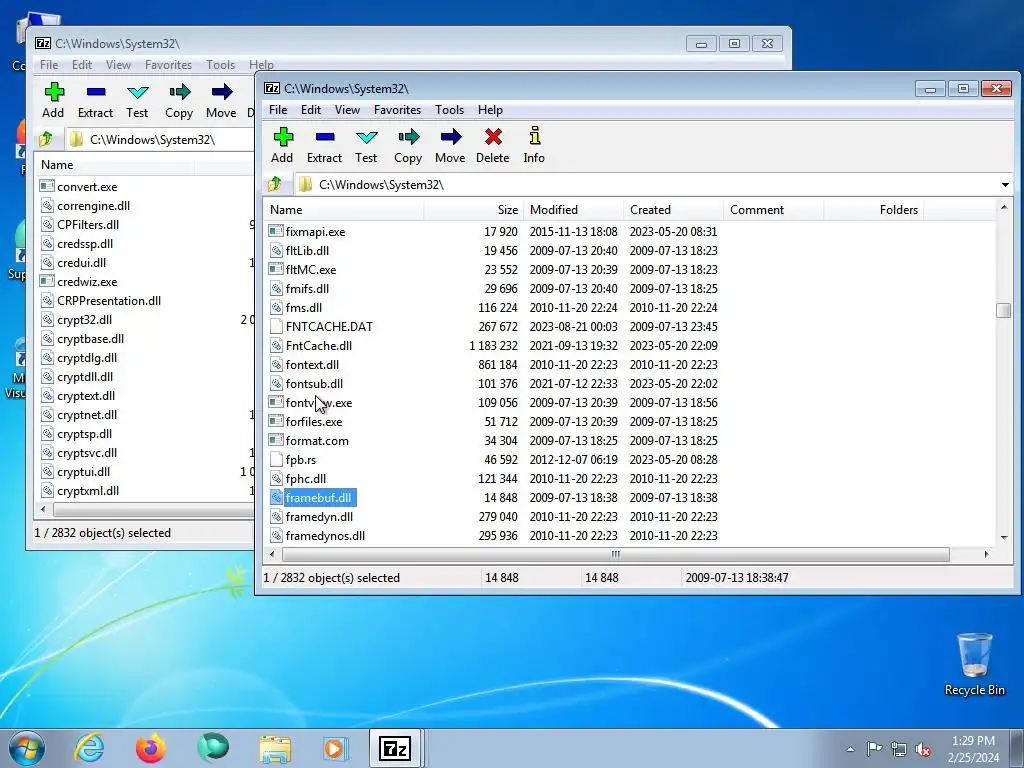
Task: Sort by Name column in front window
Action: [344, 210]
